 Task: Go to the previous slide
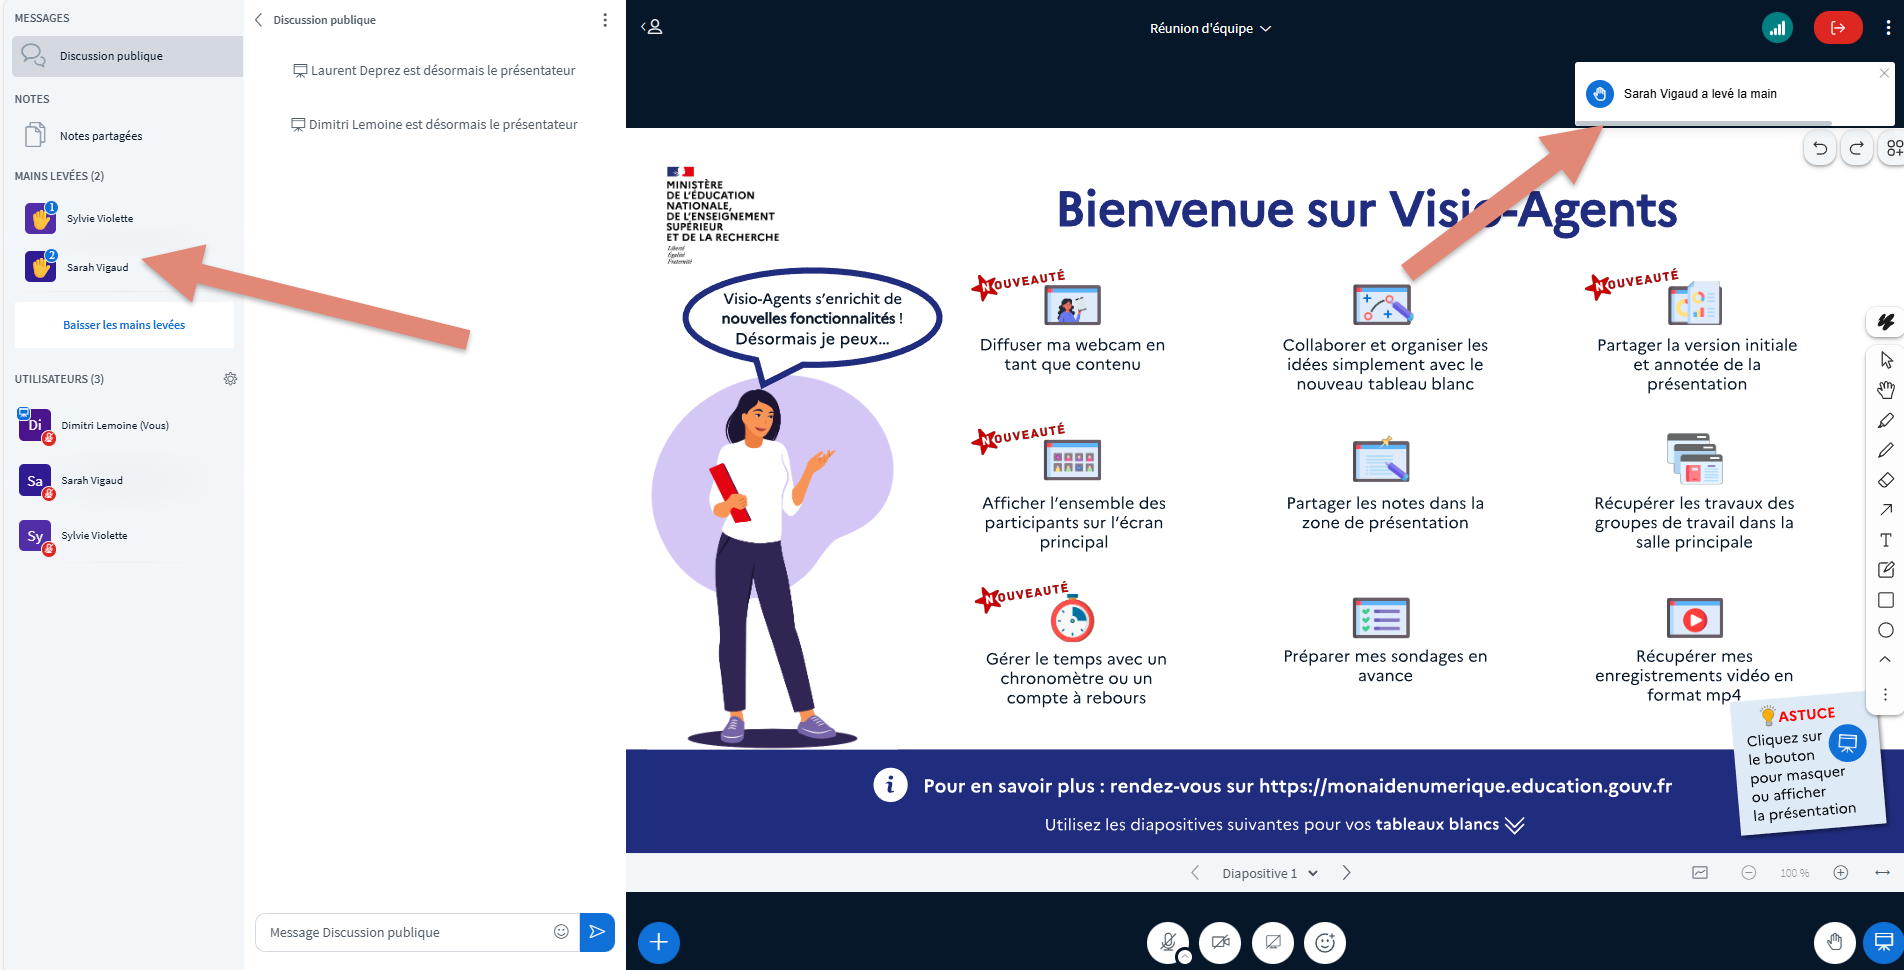(1195, 873)
